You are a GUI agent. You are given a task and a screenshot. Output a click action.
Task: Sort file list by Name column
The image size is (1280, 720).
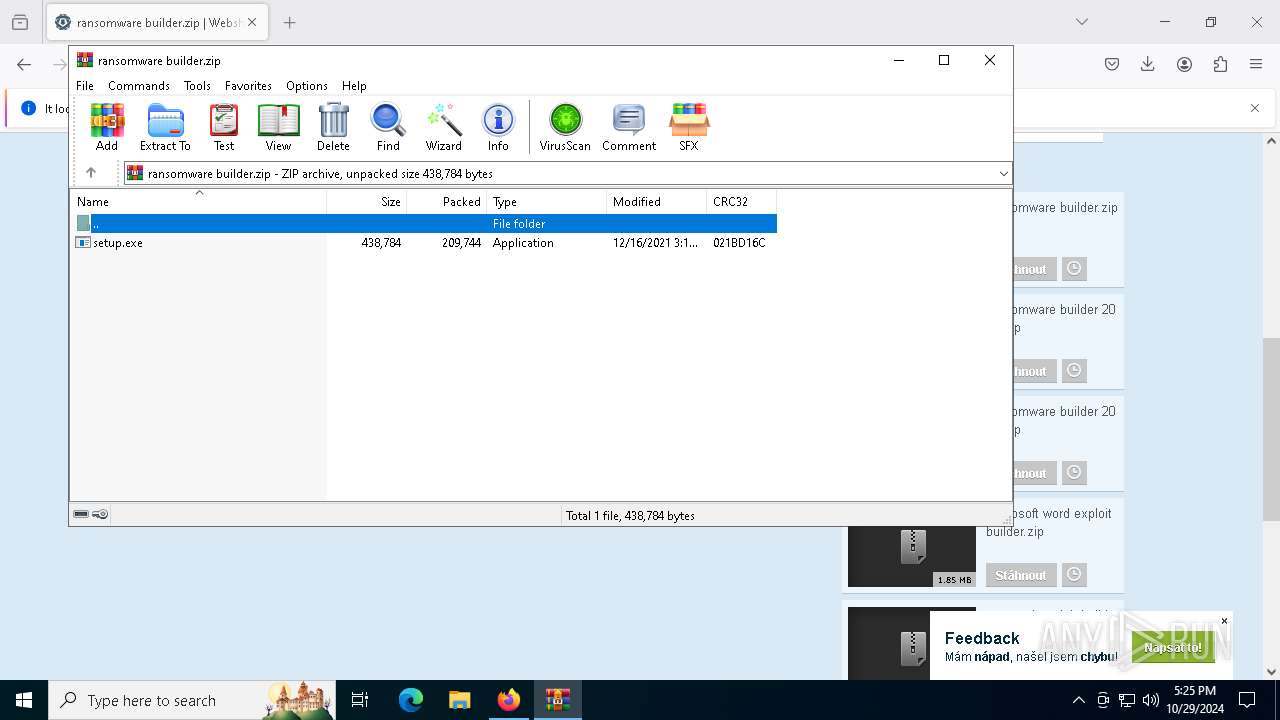(198, 201)
